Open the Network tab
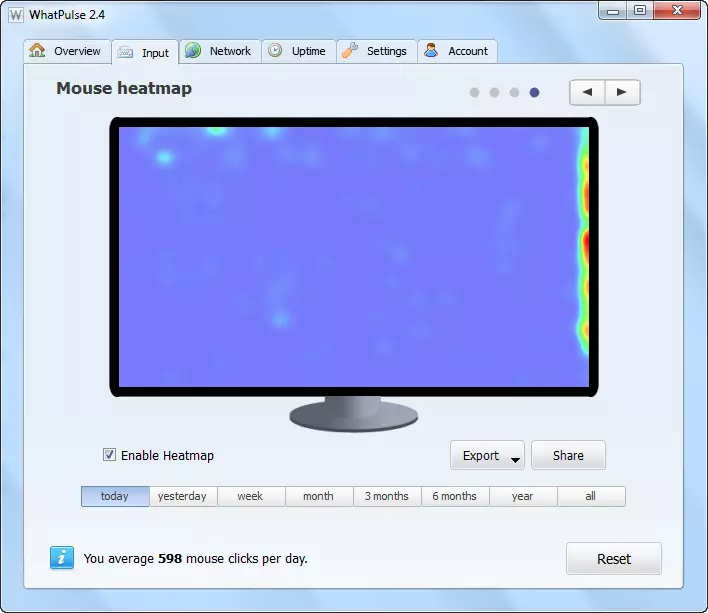 click(x=220, y=51)
